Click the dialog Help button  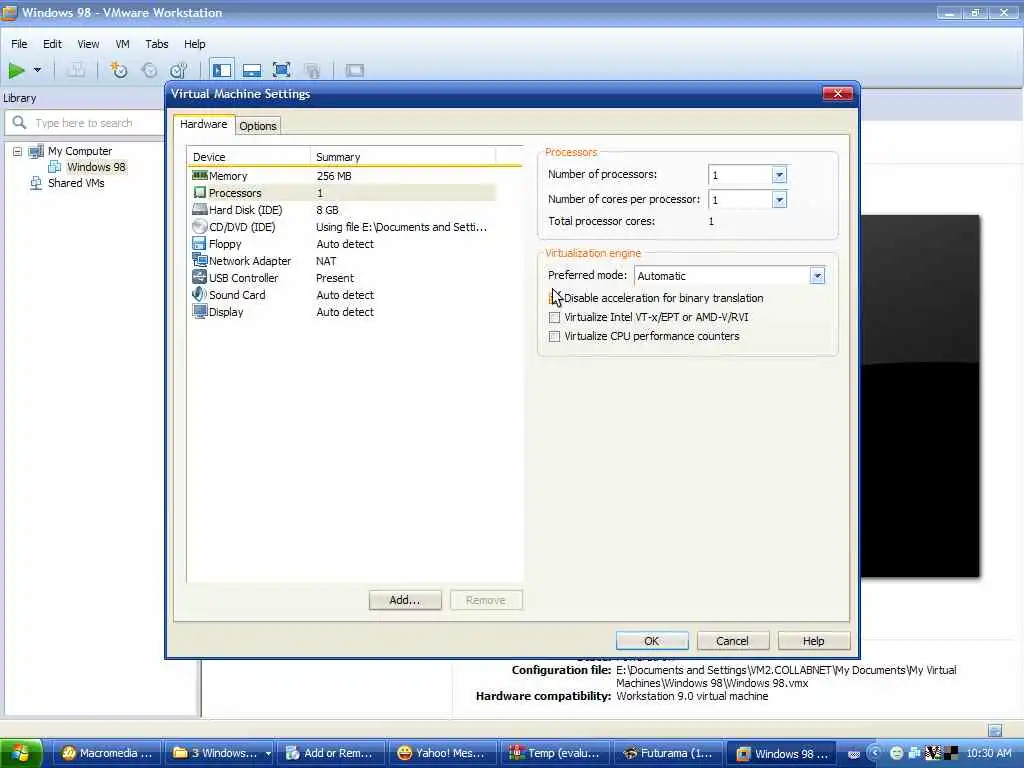click(x=814, y=641)
